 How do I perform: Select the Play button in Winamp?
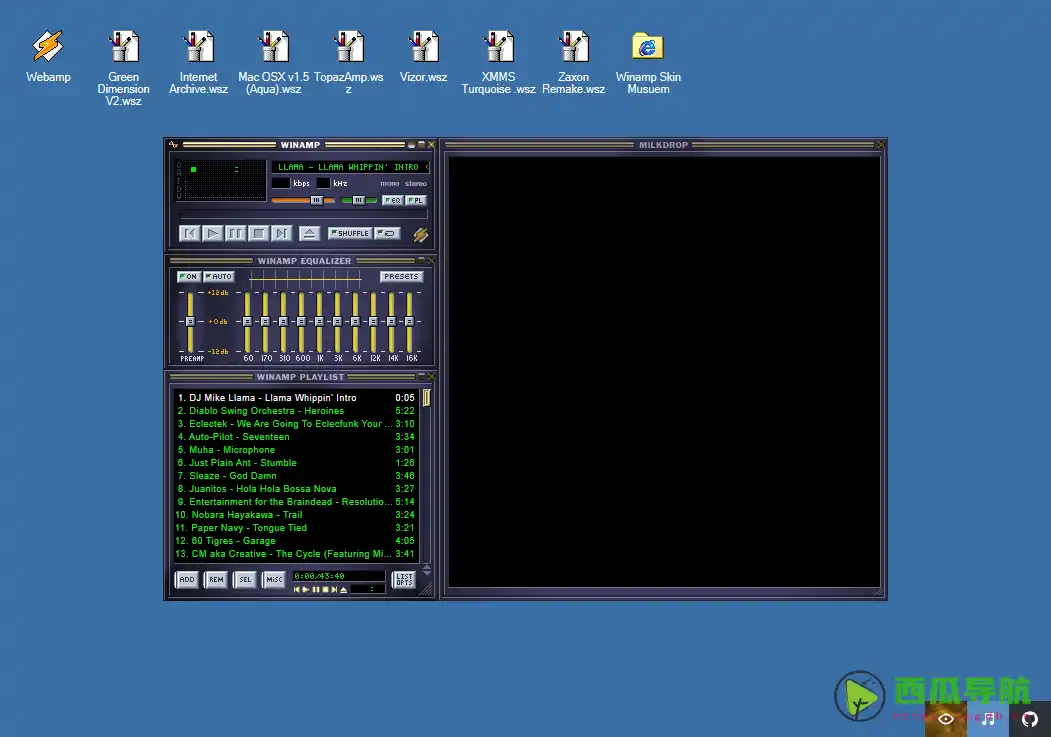click(212, 233)
